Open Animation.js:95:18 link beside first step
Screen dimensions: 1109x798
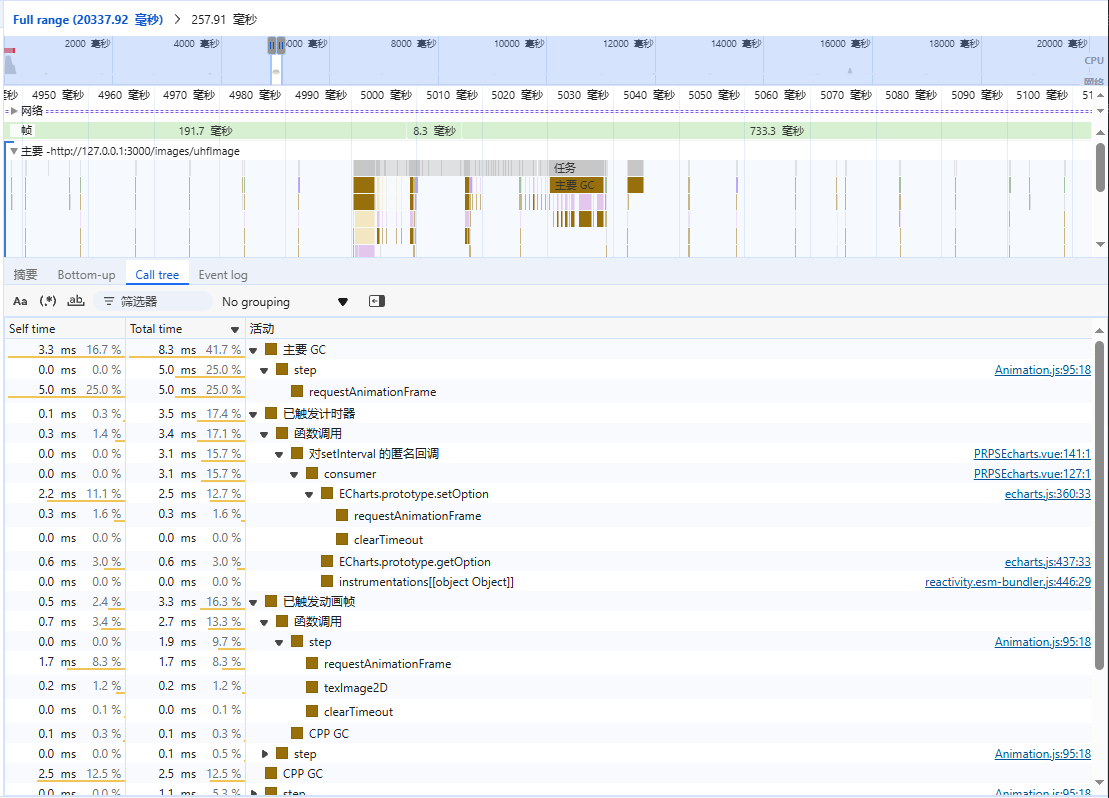coord(1042,370)
